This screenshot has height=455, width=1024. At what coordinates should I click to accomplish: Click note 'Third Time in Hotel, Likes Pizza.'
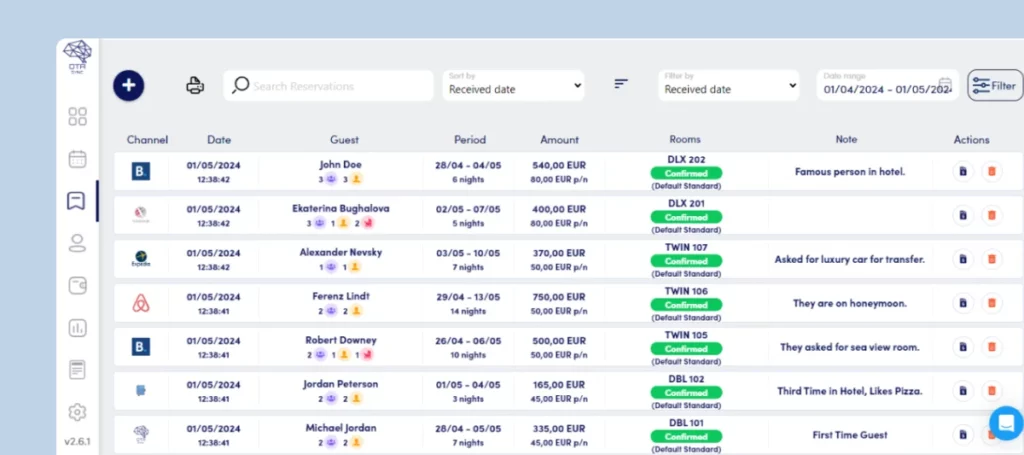point(850,391)
